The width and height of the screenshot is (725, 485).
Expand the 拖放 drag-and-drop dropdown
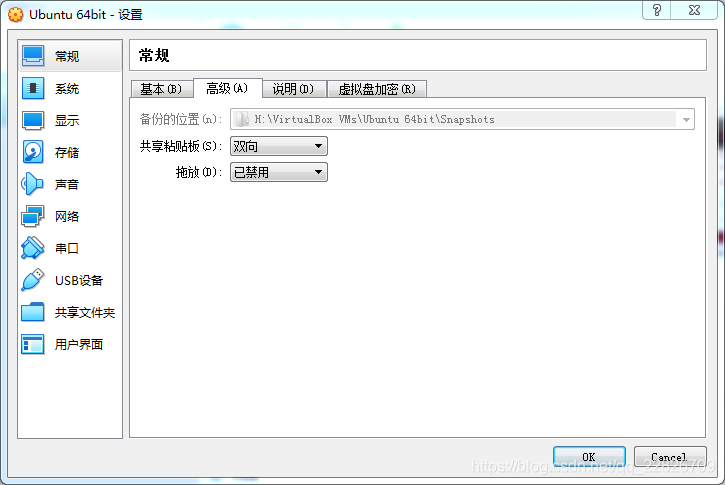[x=279, y=172]
